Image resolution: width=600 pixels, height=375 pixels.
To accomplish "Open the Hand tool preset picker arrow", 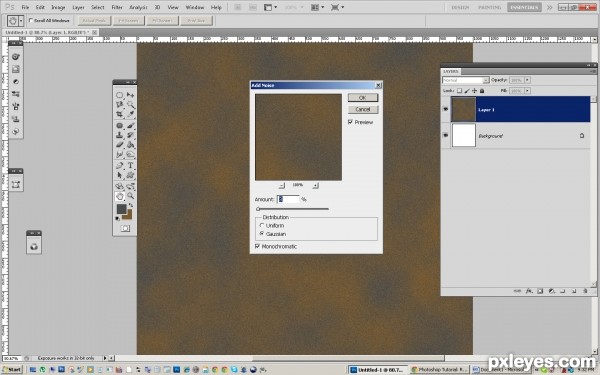I will tap(21, 20).
